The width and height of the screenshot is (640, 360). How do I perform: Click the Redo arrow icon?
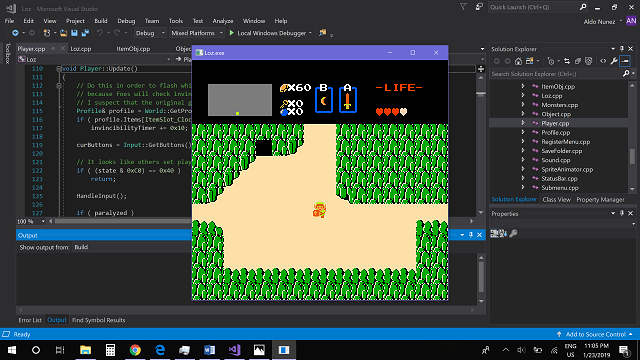coord(117,33)
